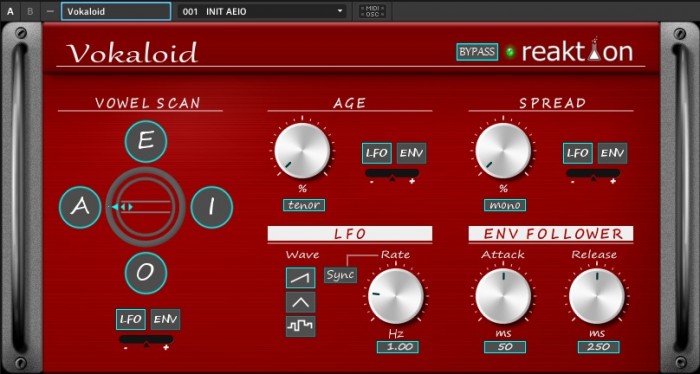Select the A vowel button
Viewport: 700px width, 374px height.
[80, 208]
